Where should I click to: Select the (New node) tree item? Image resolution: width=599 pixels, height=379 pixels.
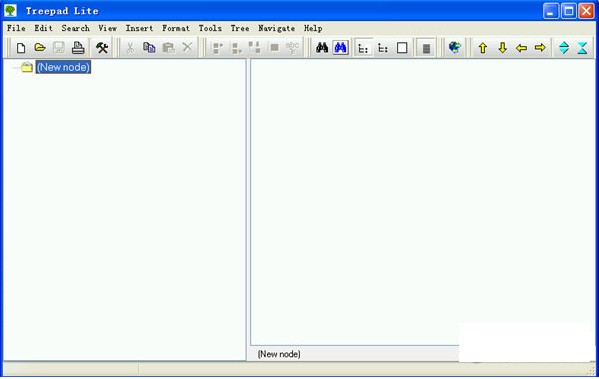pyautogui.click(x=63, y=67)
